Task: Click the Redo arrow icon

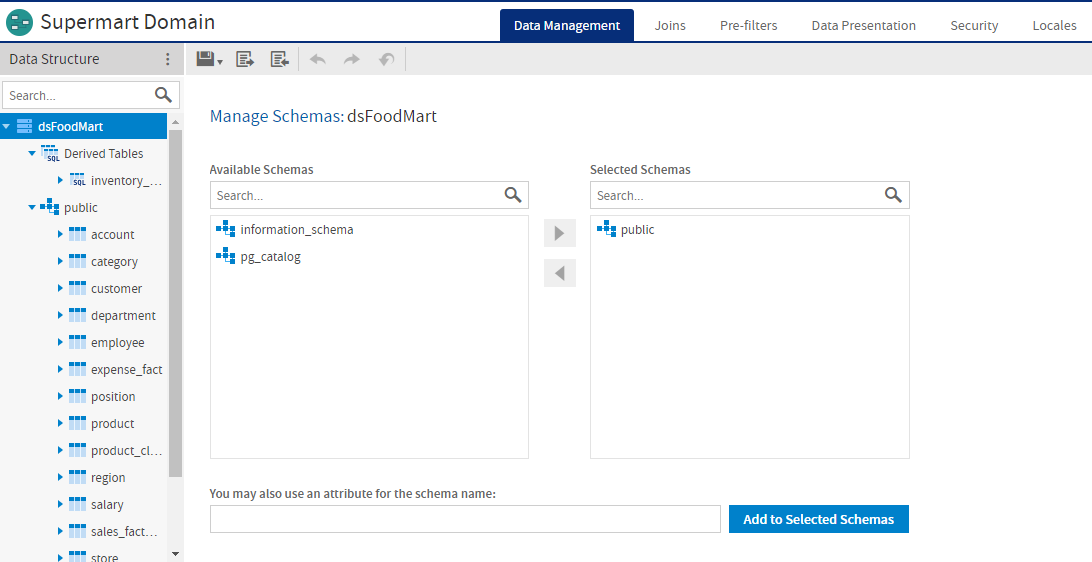Action: point(352,59)
